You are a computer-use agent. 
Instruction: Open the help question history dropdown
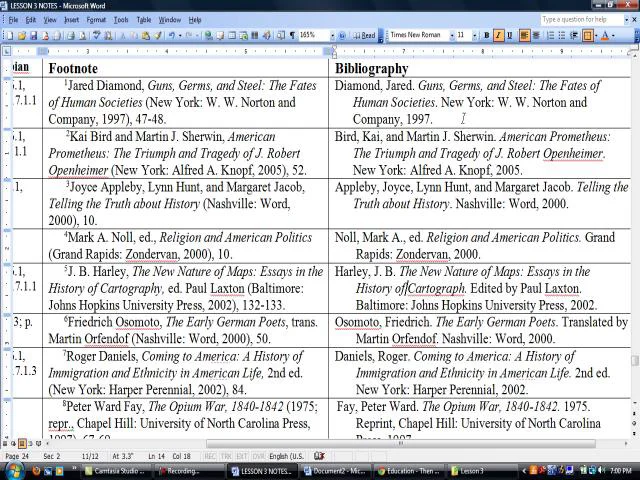click(x=626, y=20)
